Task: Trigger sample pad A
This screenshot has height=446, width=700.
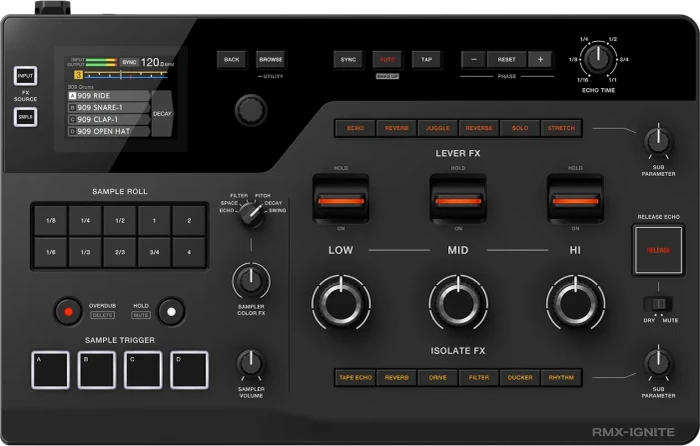Action: [50, 370]
